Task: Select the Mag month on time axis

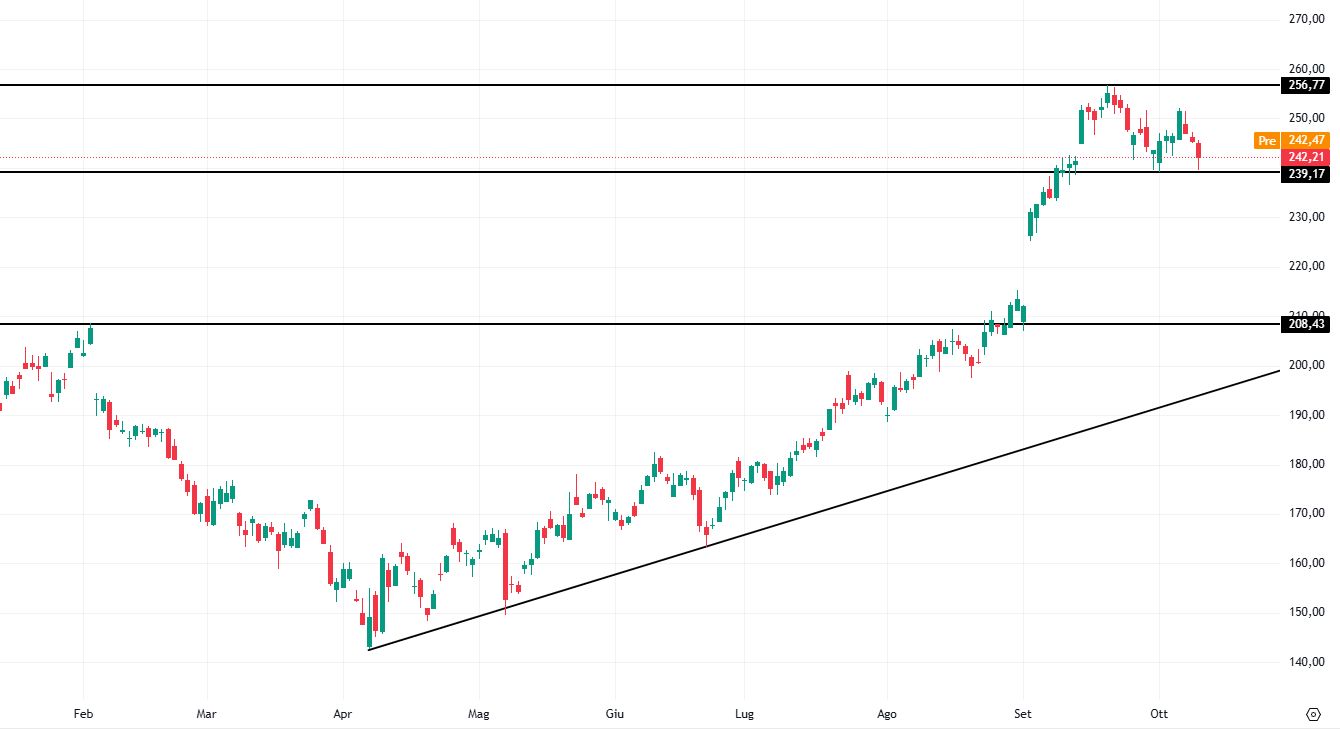Action: point(478,714)
